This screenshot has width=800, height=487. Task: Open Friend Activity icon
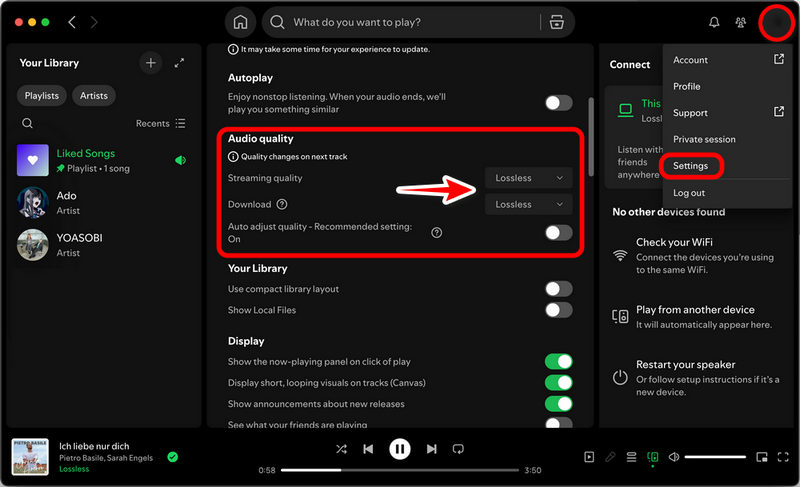[740, 22]
